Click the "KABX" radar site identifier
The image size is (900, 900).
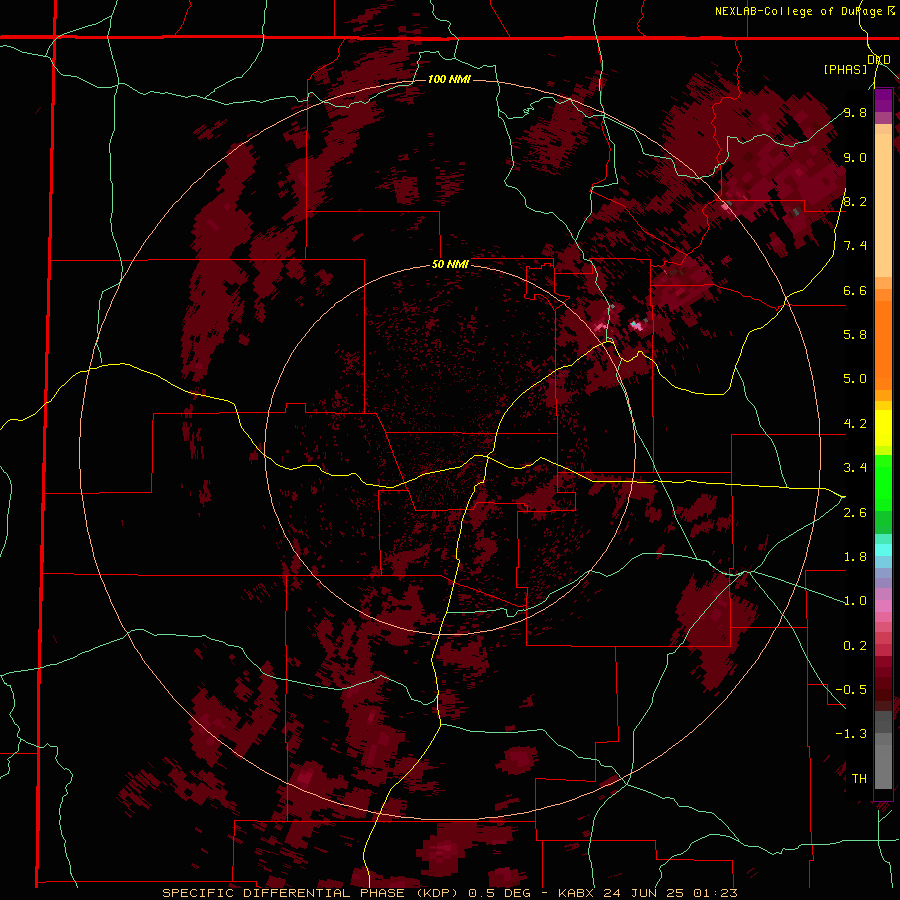[577, 893]
